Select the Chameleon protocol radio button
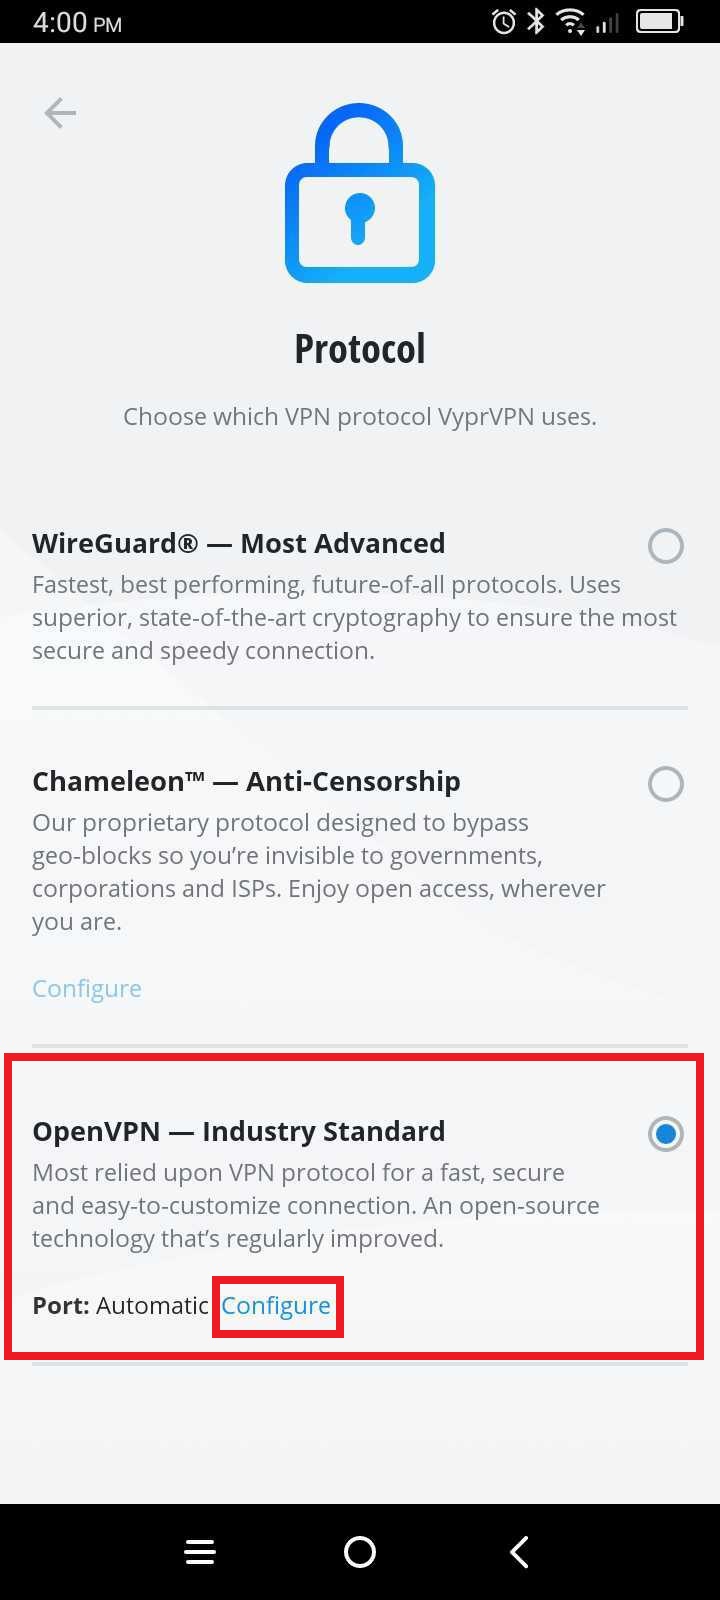The width and height of the screenshot is (720, 1600). pyautogui.click(x=666, y=784)
